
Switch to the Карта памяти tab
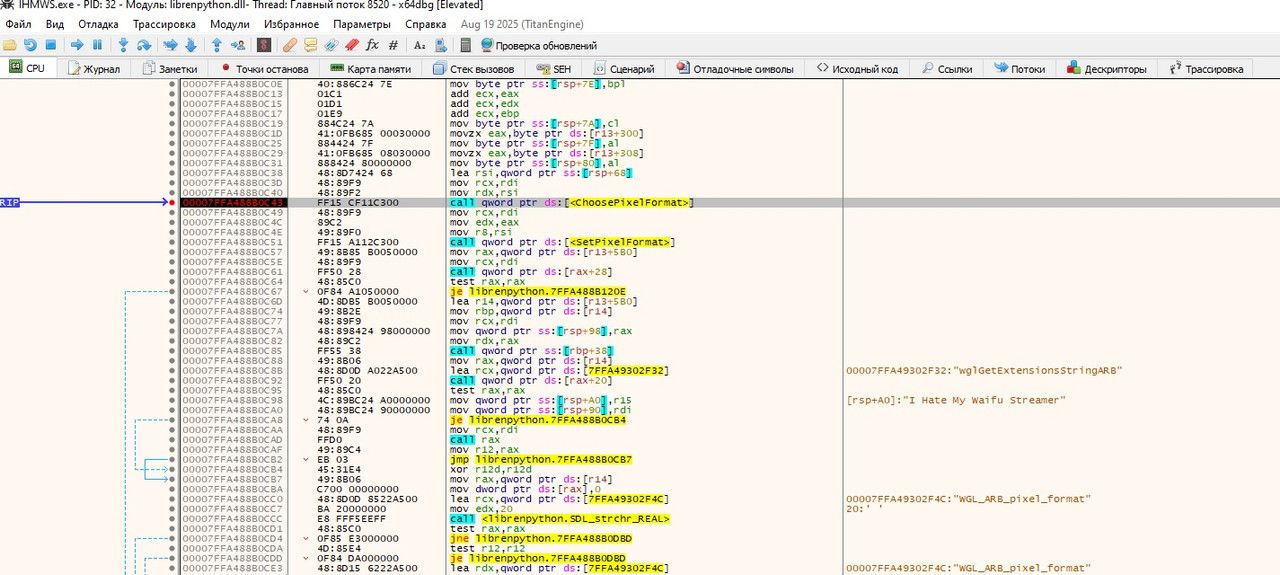pos(369,69)
